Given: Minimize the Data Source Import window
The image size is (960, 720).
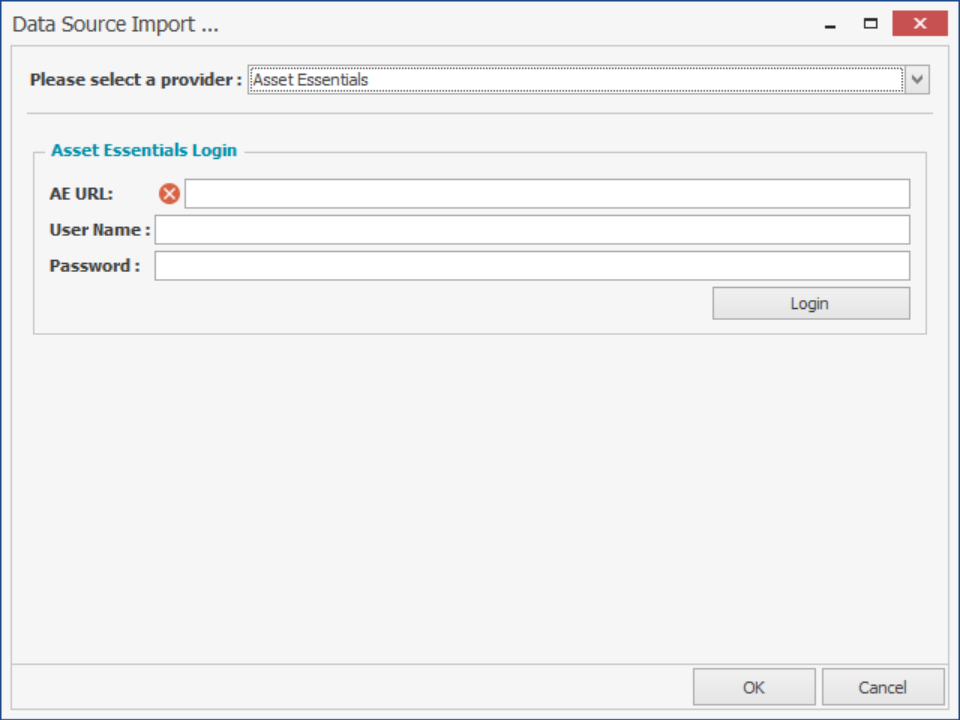Looking at the screenshot, I should pos(830,24).
